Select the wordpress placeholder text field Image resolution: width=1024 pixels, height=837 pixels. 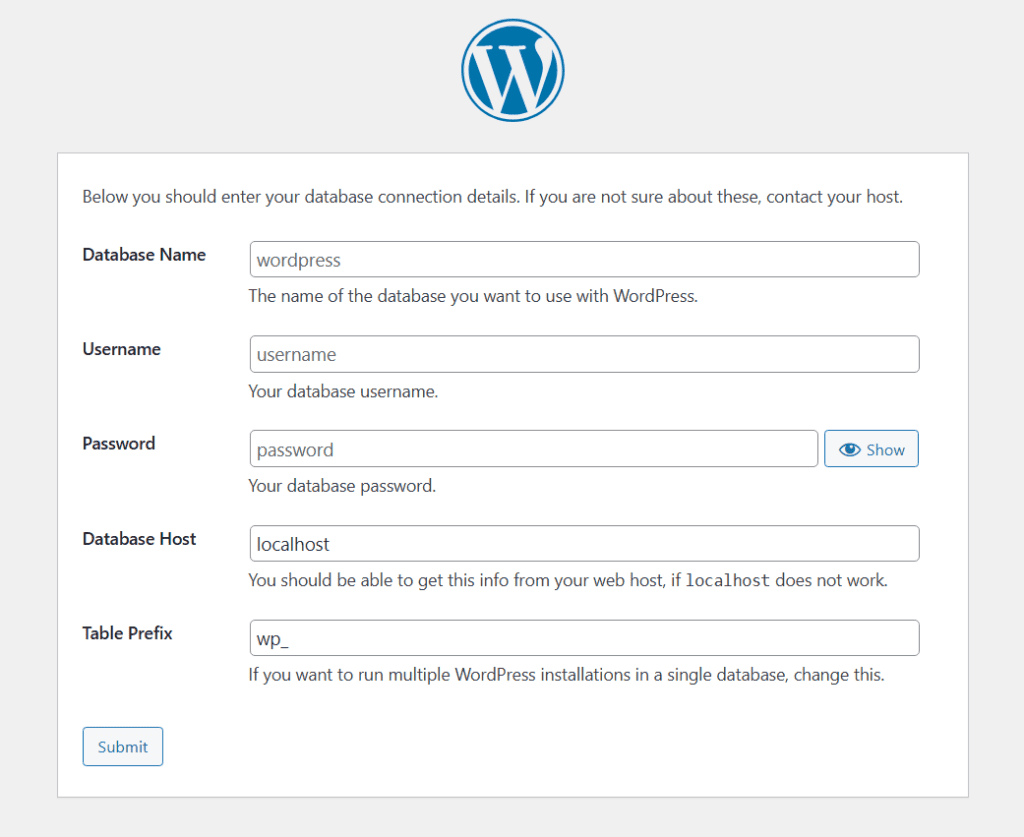[x=584, y=259]
